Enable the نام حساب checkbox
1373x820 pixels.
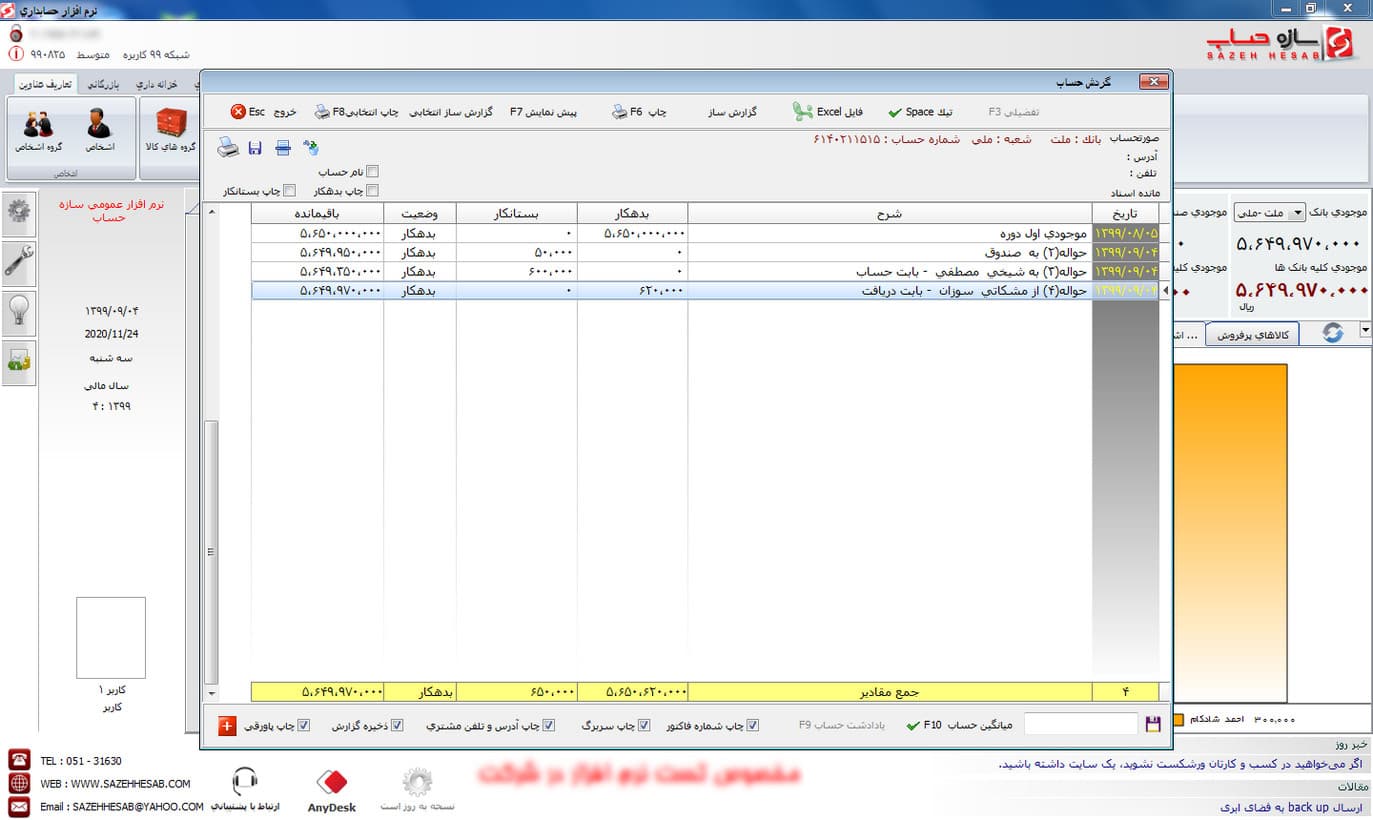pyautogui.click(x=373, y=172)
